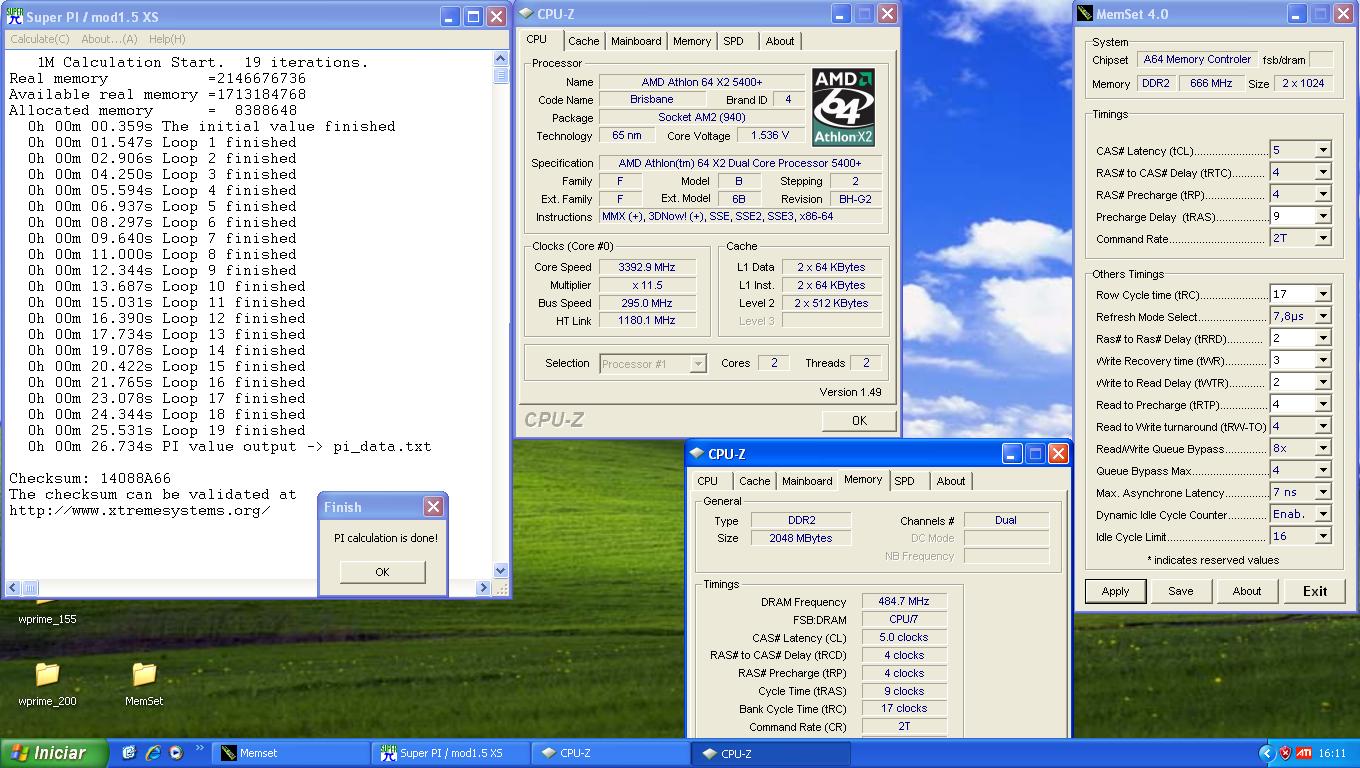Viewport: 1360px width, 768px height.
Task: Click About in MemSet
Action: click(x=1247, y=591)
